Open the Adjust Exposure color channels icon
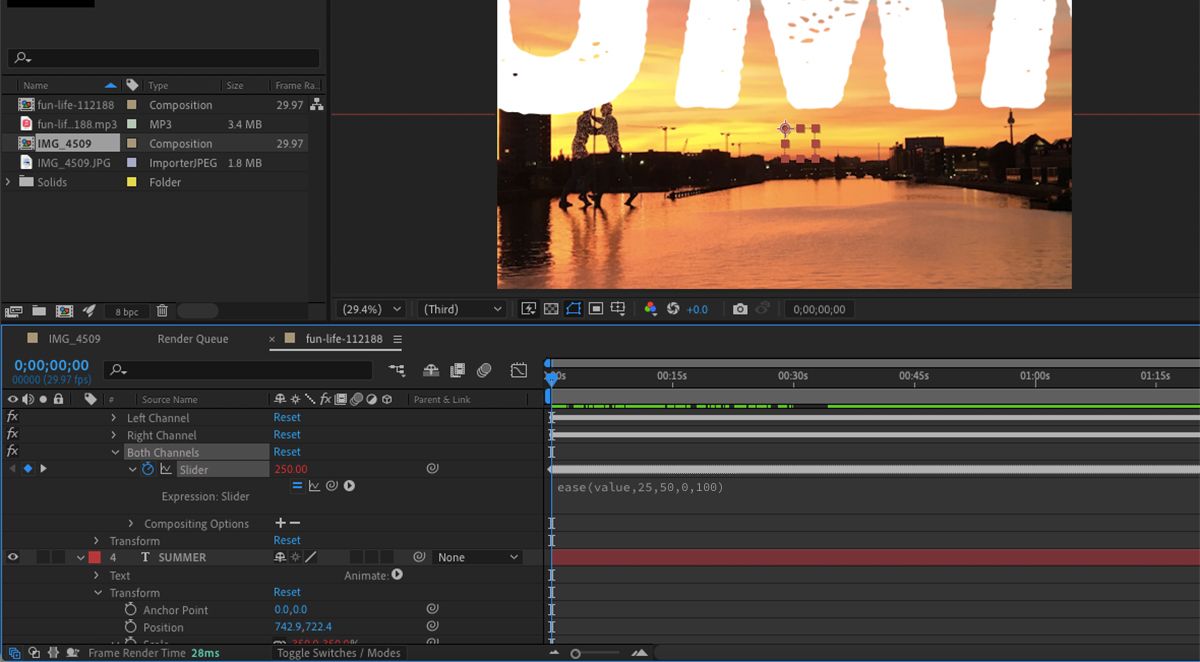Screen dimensions: 1200x662 click(x=651, y=309)
